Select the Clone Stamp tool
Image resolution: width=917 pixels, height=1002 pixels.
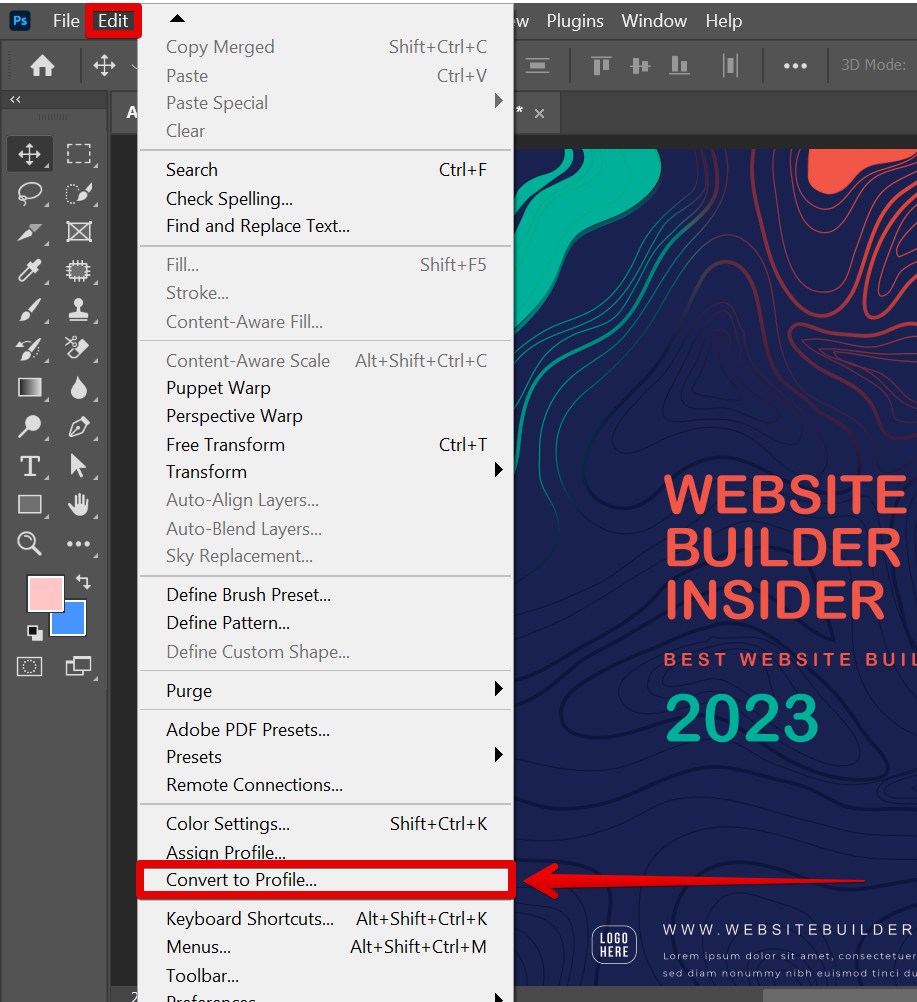pos(79,310)
